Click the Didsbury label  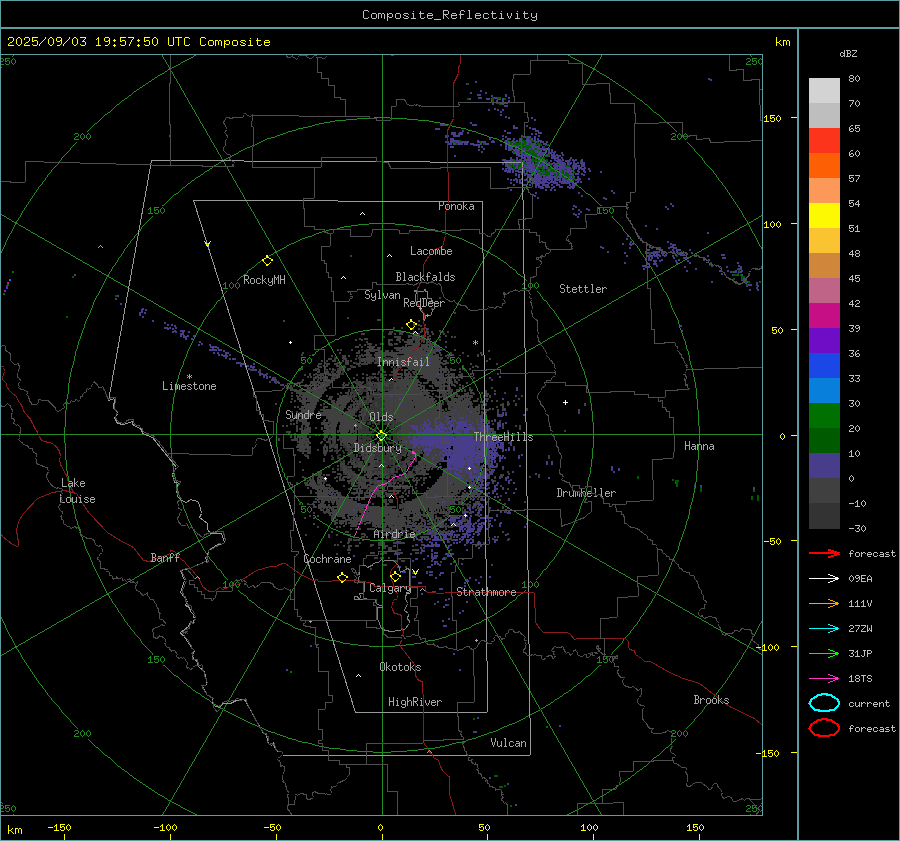pyautogui.click(x=377, y=448)
